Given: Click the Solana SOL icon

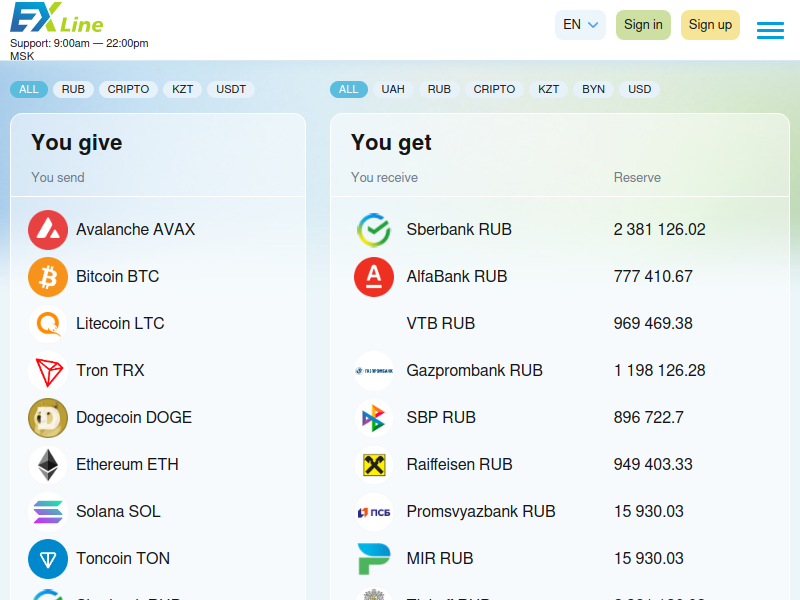Looking at the screenshot, I should pyautogui.click(x=48, y=512).
